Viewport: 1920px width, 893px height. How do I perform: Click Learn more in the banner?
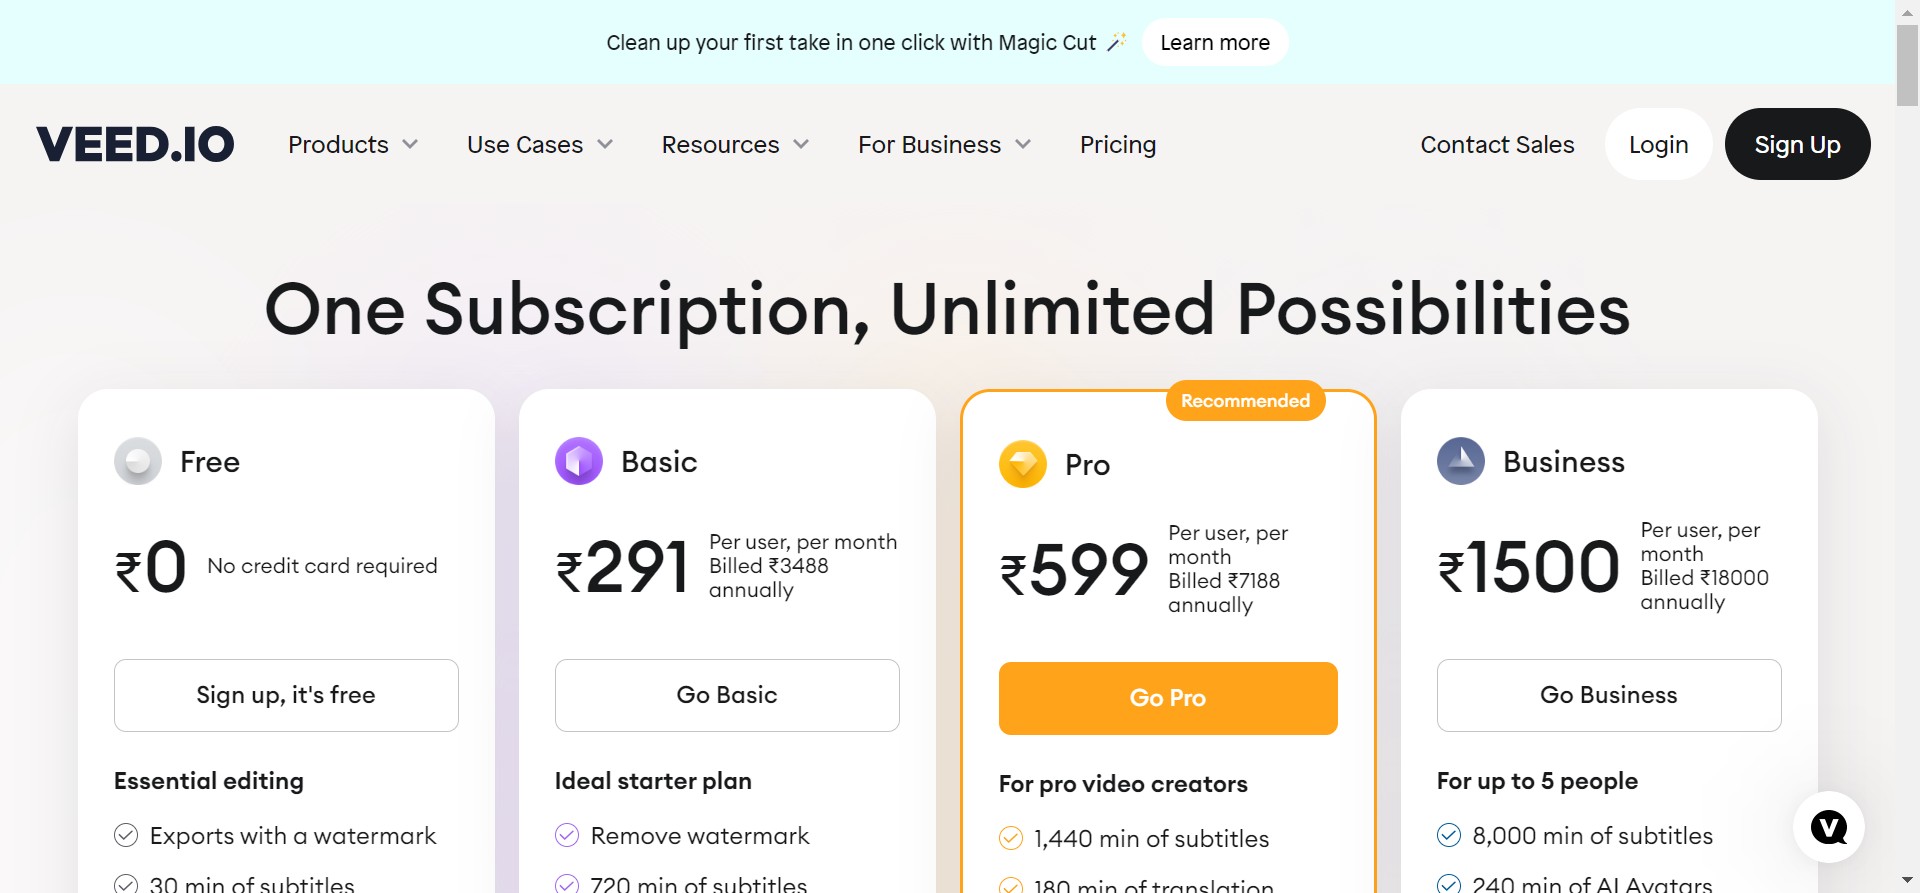(1215, 43)
